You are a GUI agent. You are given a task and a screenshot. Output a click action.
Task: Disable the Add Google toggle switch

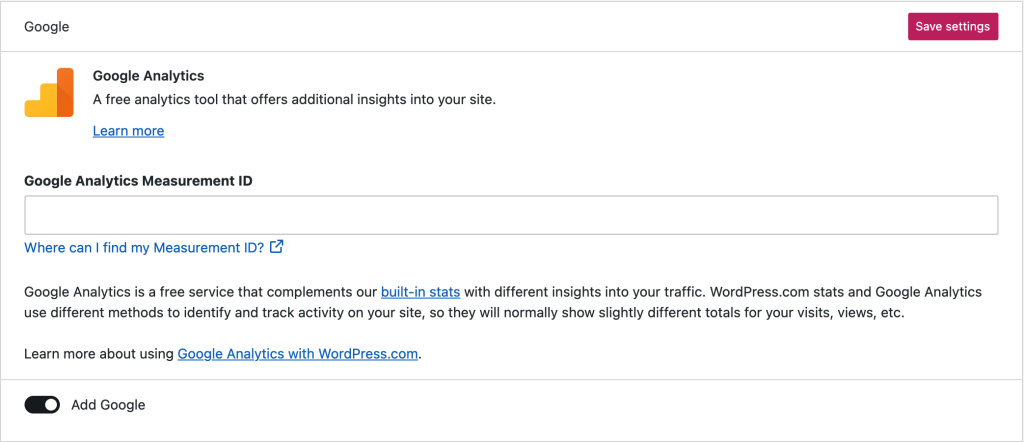click(42, 405)
